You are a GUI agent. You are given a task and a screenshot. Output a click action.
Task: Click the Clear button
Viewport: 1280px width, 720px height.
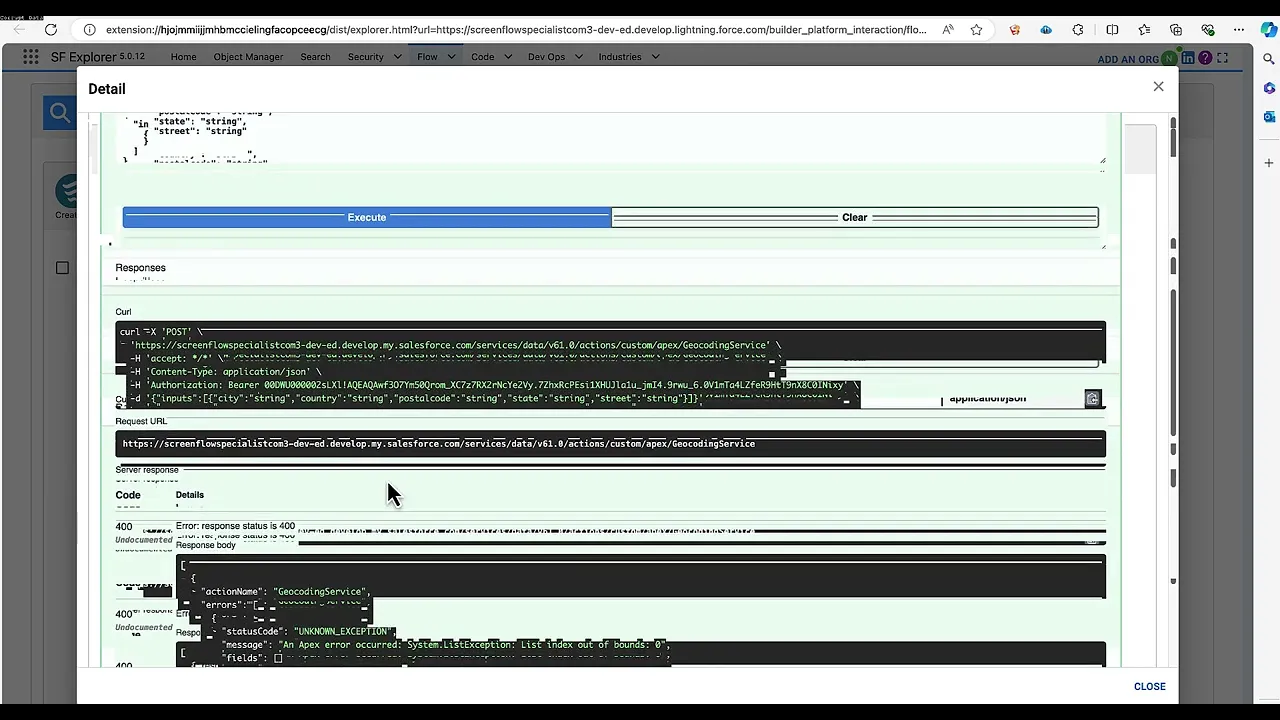tap(854, 217)
